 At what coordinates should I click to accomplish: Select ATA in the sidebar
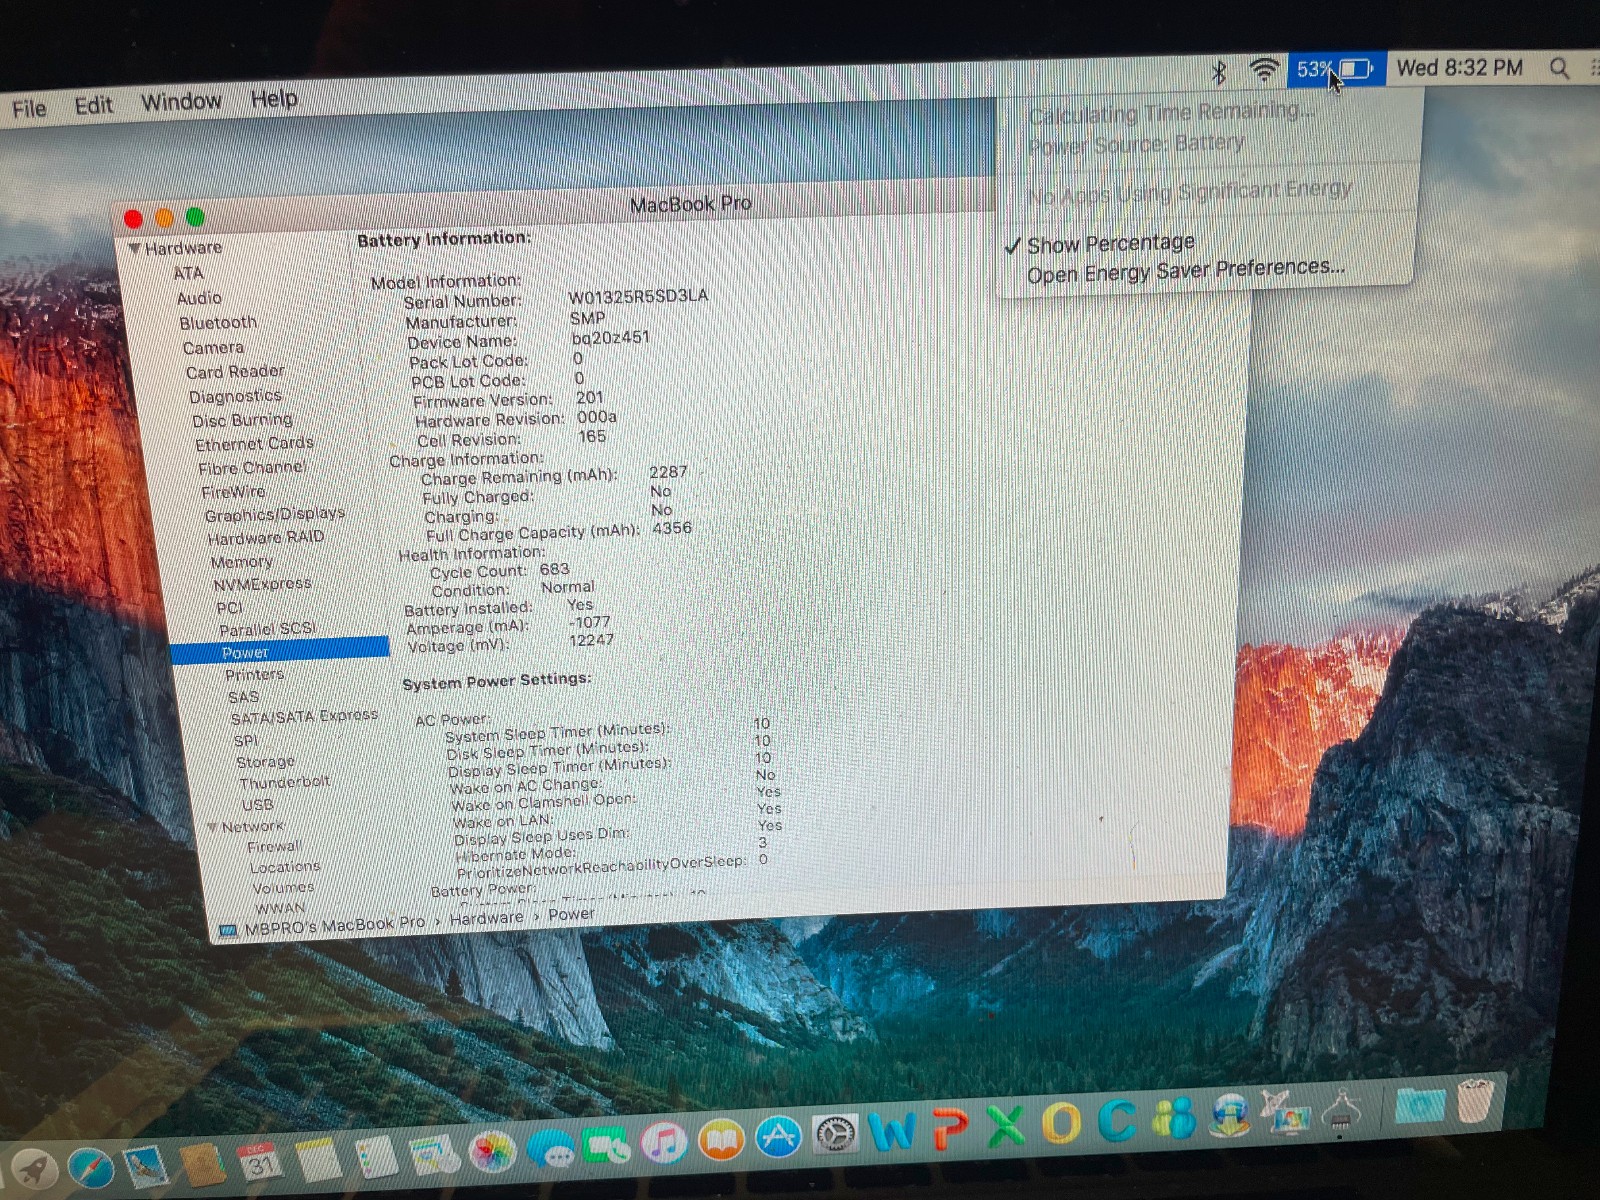point(188,273)
